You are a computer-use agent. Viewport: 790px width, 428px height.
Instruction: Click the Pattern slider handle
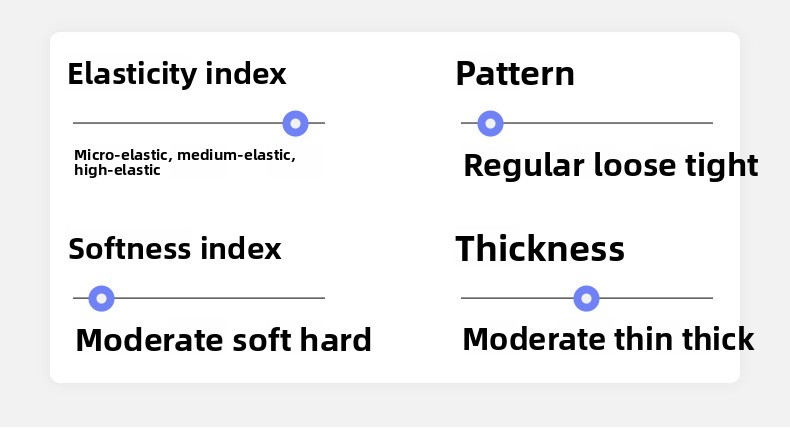(490, 123)
